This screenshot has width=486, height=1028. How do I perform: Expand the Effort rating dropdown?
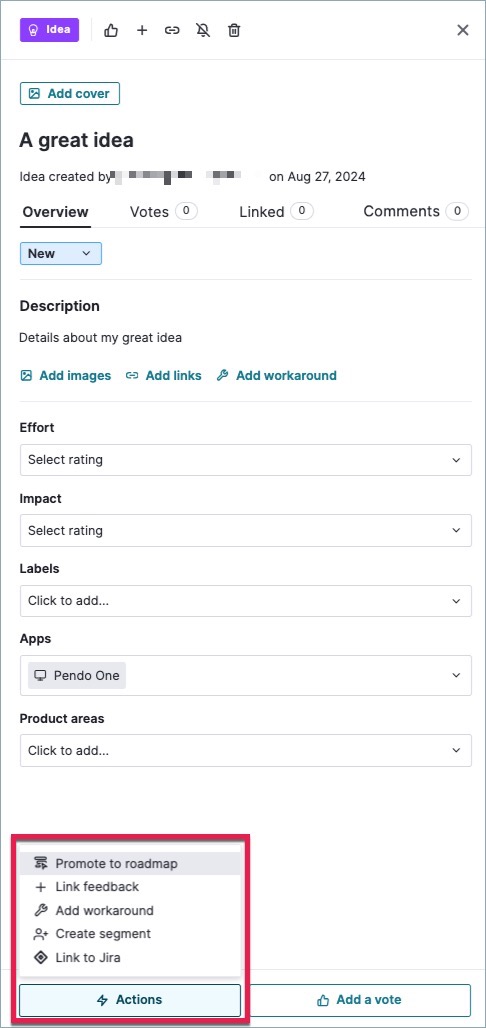pyautogui.click(x=246, y=460)
